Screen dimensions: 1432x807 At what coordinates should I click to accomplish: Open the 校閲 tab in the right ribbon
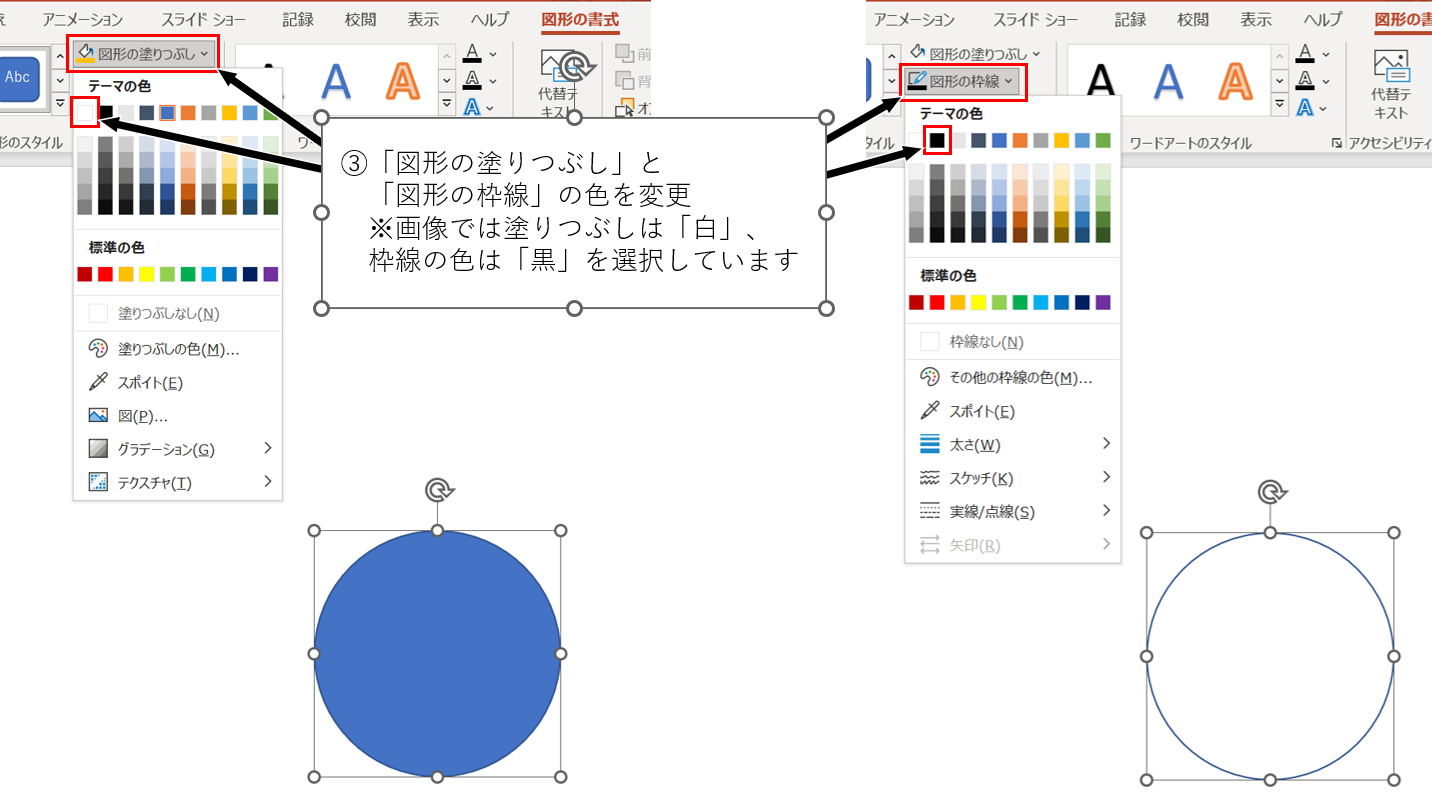(1193, 20)
